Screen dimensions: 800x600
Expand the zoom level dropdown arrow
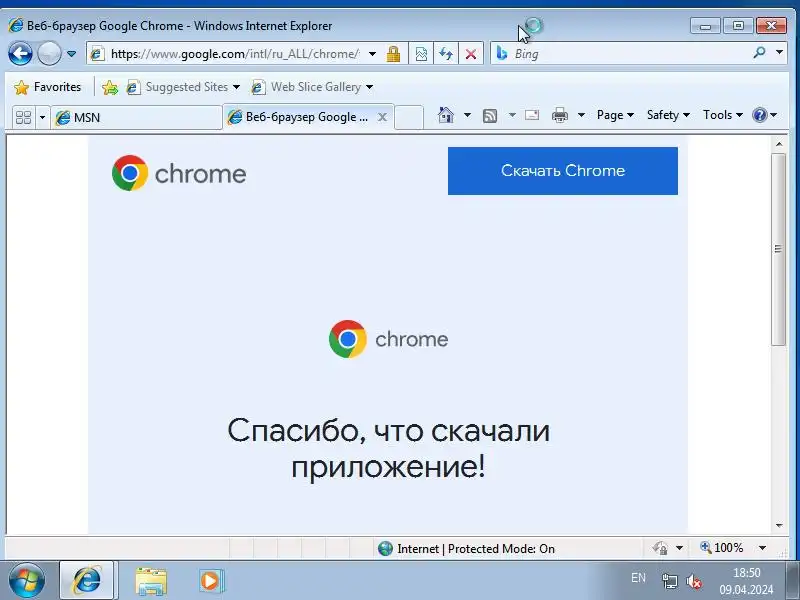pos(762,548)
